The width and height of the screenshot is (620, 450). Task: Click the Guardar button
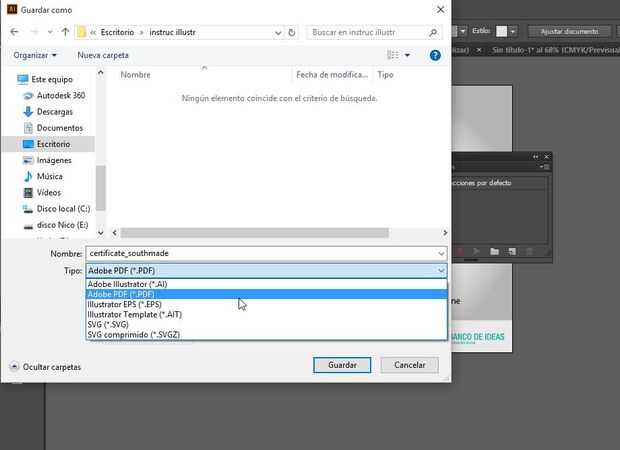pyautogui.click(x=342, y=365)
